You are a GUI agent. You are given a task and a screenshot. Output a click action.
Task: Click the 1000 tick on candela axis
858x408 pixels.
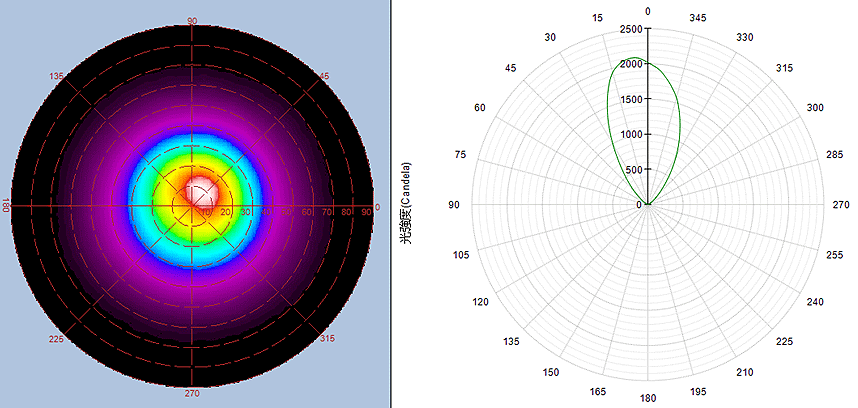632,135
